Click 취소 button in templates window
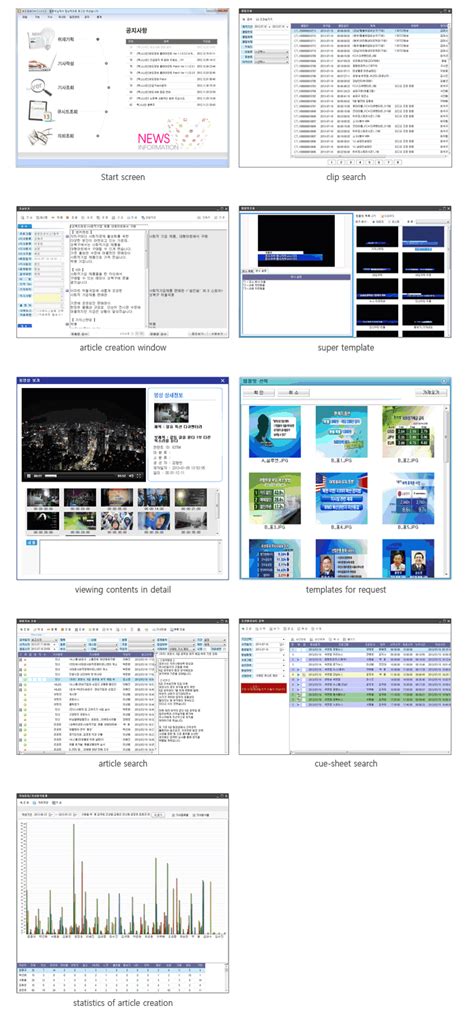The height and width of the screenshot is (1023, 474). coord(293,393)
